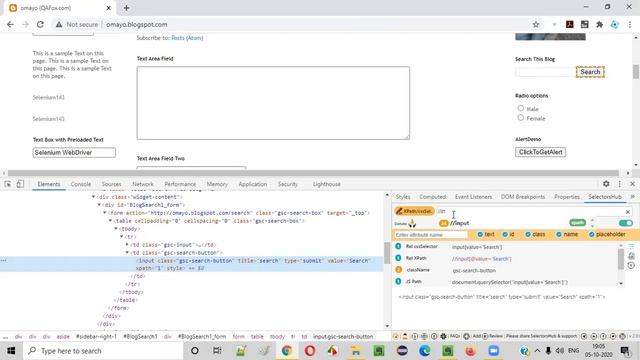Open the Event Listeners sidebar tab

coord(473,197)
